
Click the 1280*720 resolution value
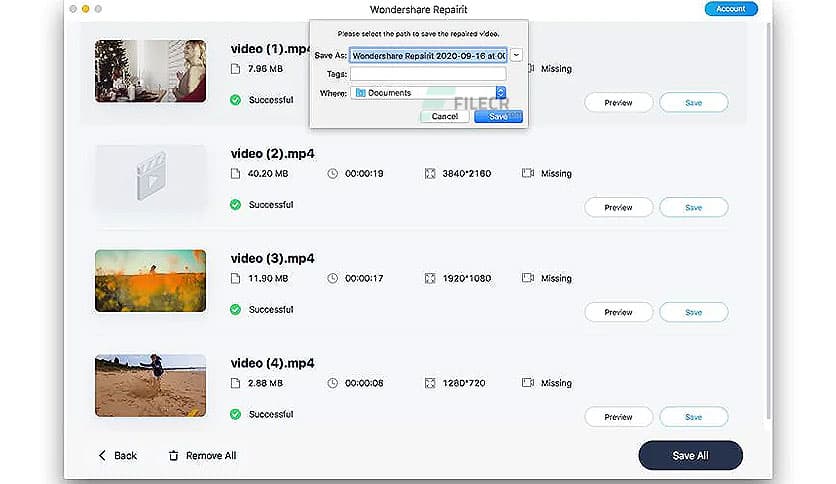tap(464, 383)
